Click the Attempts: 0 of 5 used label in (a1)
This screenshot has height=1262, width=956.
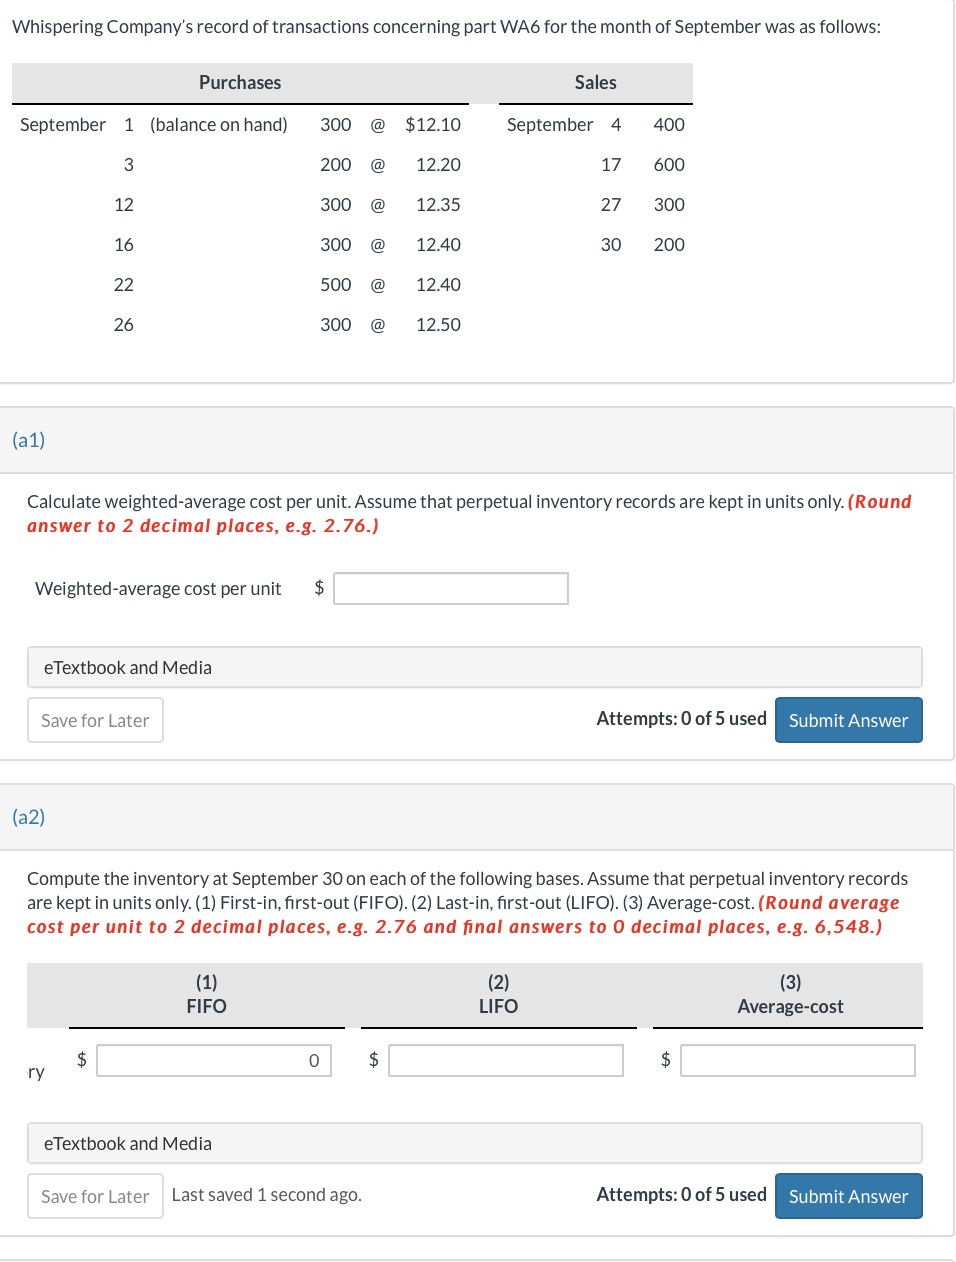tap(681, 718)
